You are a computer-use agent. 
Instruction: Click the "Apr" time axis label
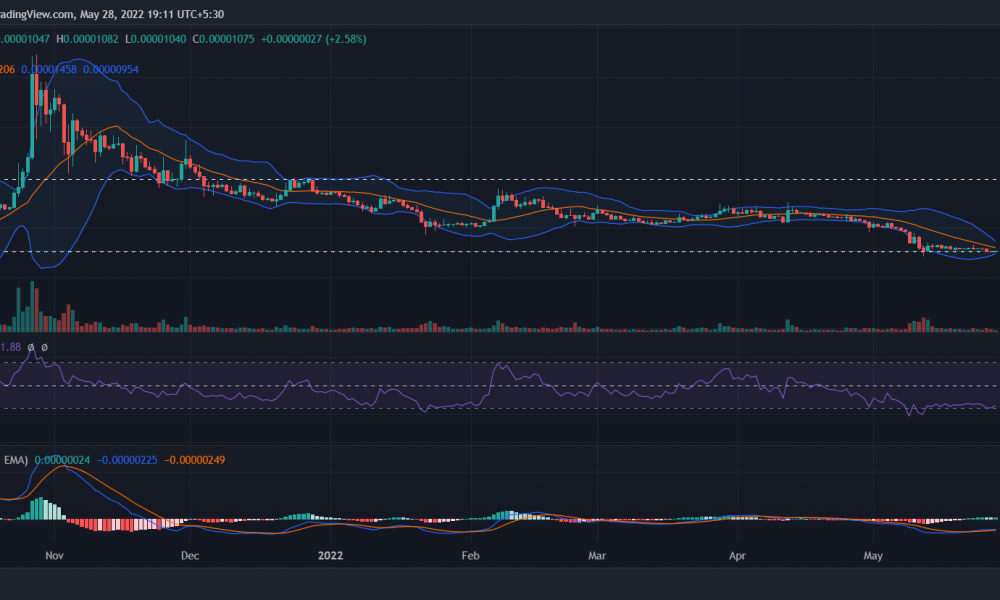(737, 555)
